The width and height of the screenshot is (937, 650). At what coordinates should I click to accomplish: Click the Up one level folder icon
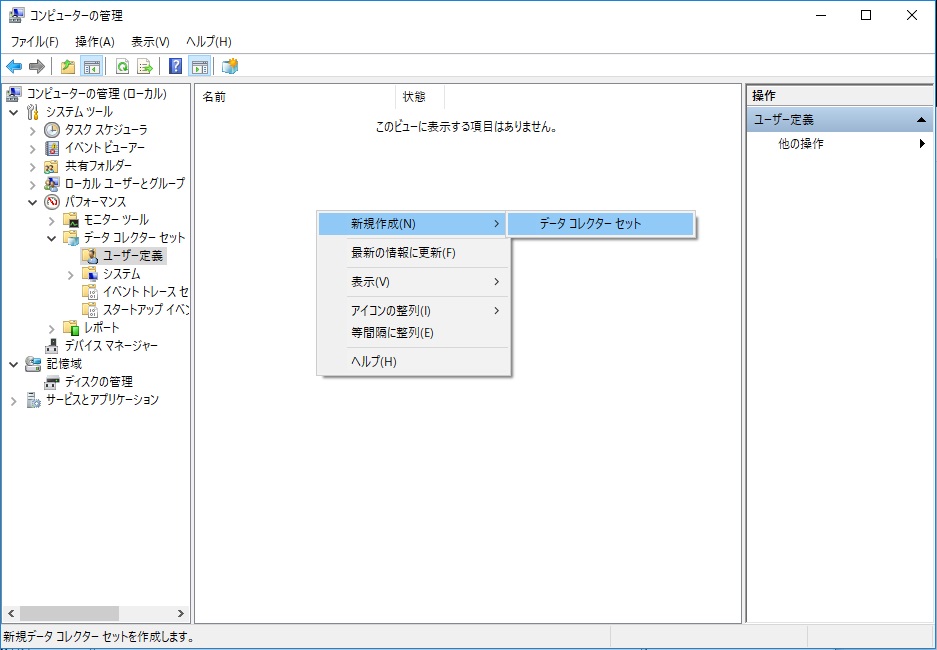click(x=68, y=67)
